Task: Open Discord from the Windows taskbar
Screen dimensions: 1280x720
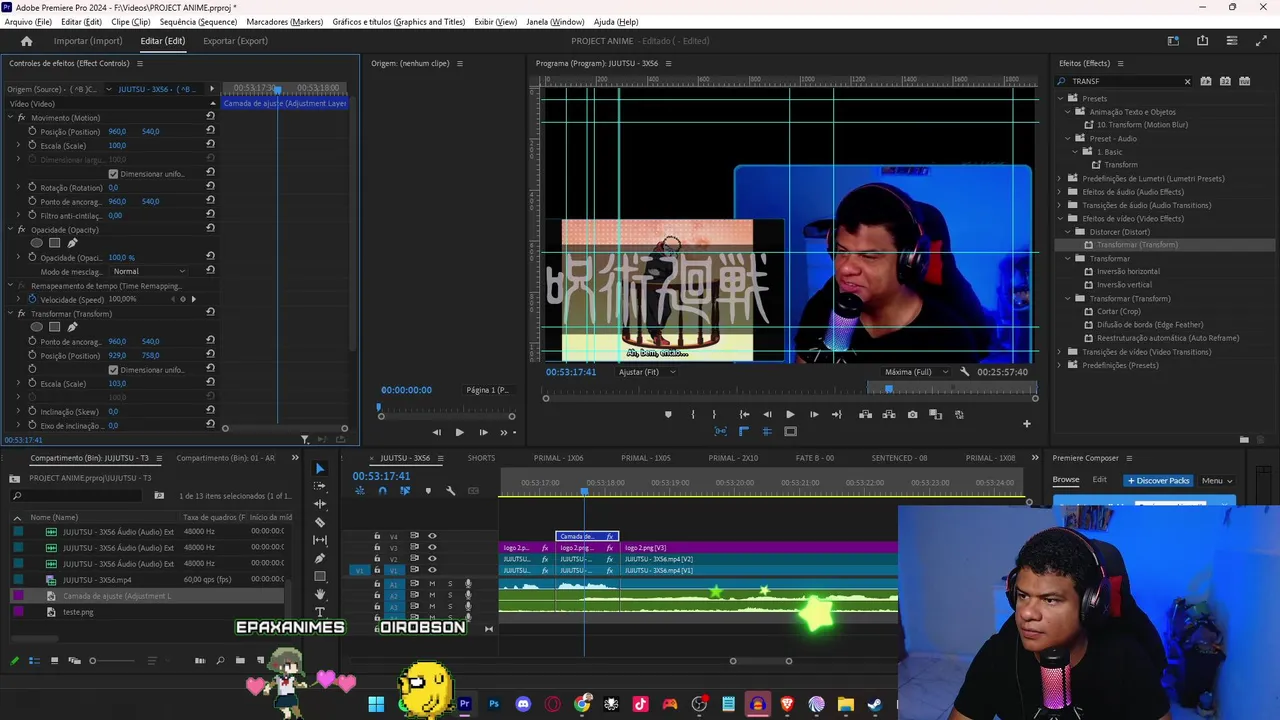Action: point(523,705)
